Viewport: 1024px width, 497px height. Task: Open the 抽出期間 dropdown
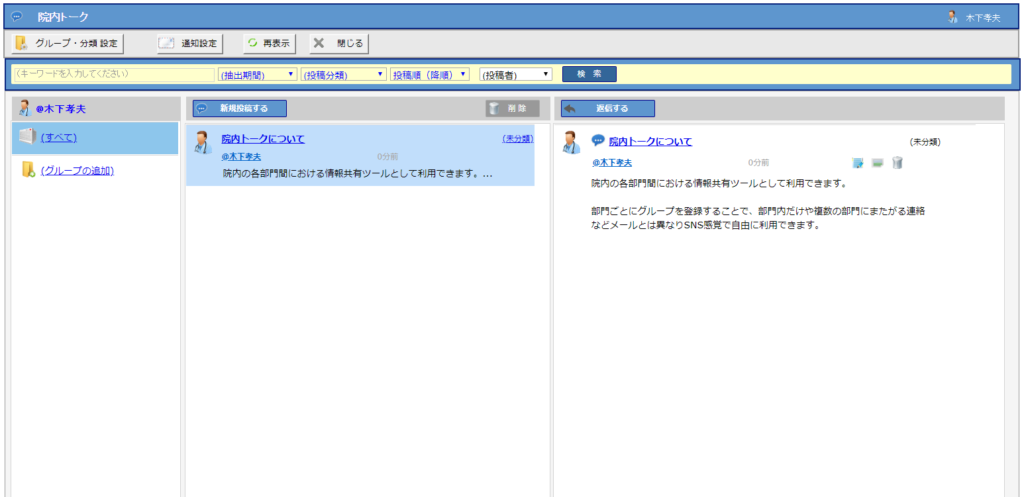pyautogui.click(x=257, y=74)
